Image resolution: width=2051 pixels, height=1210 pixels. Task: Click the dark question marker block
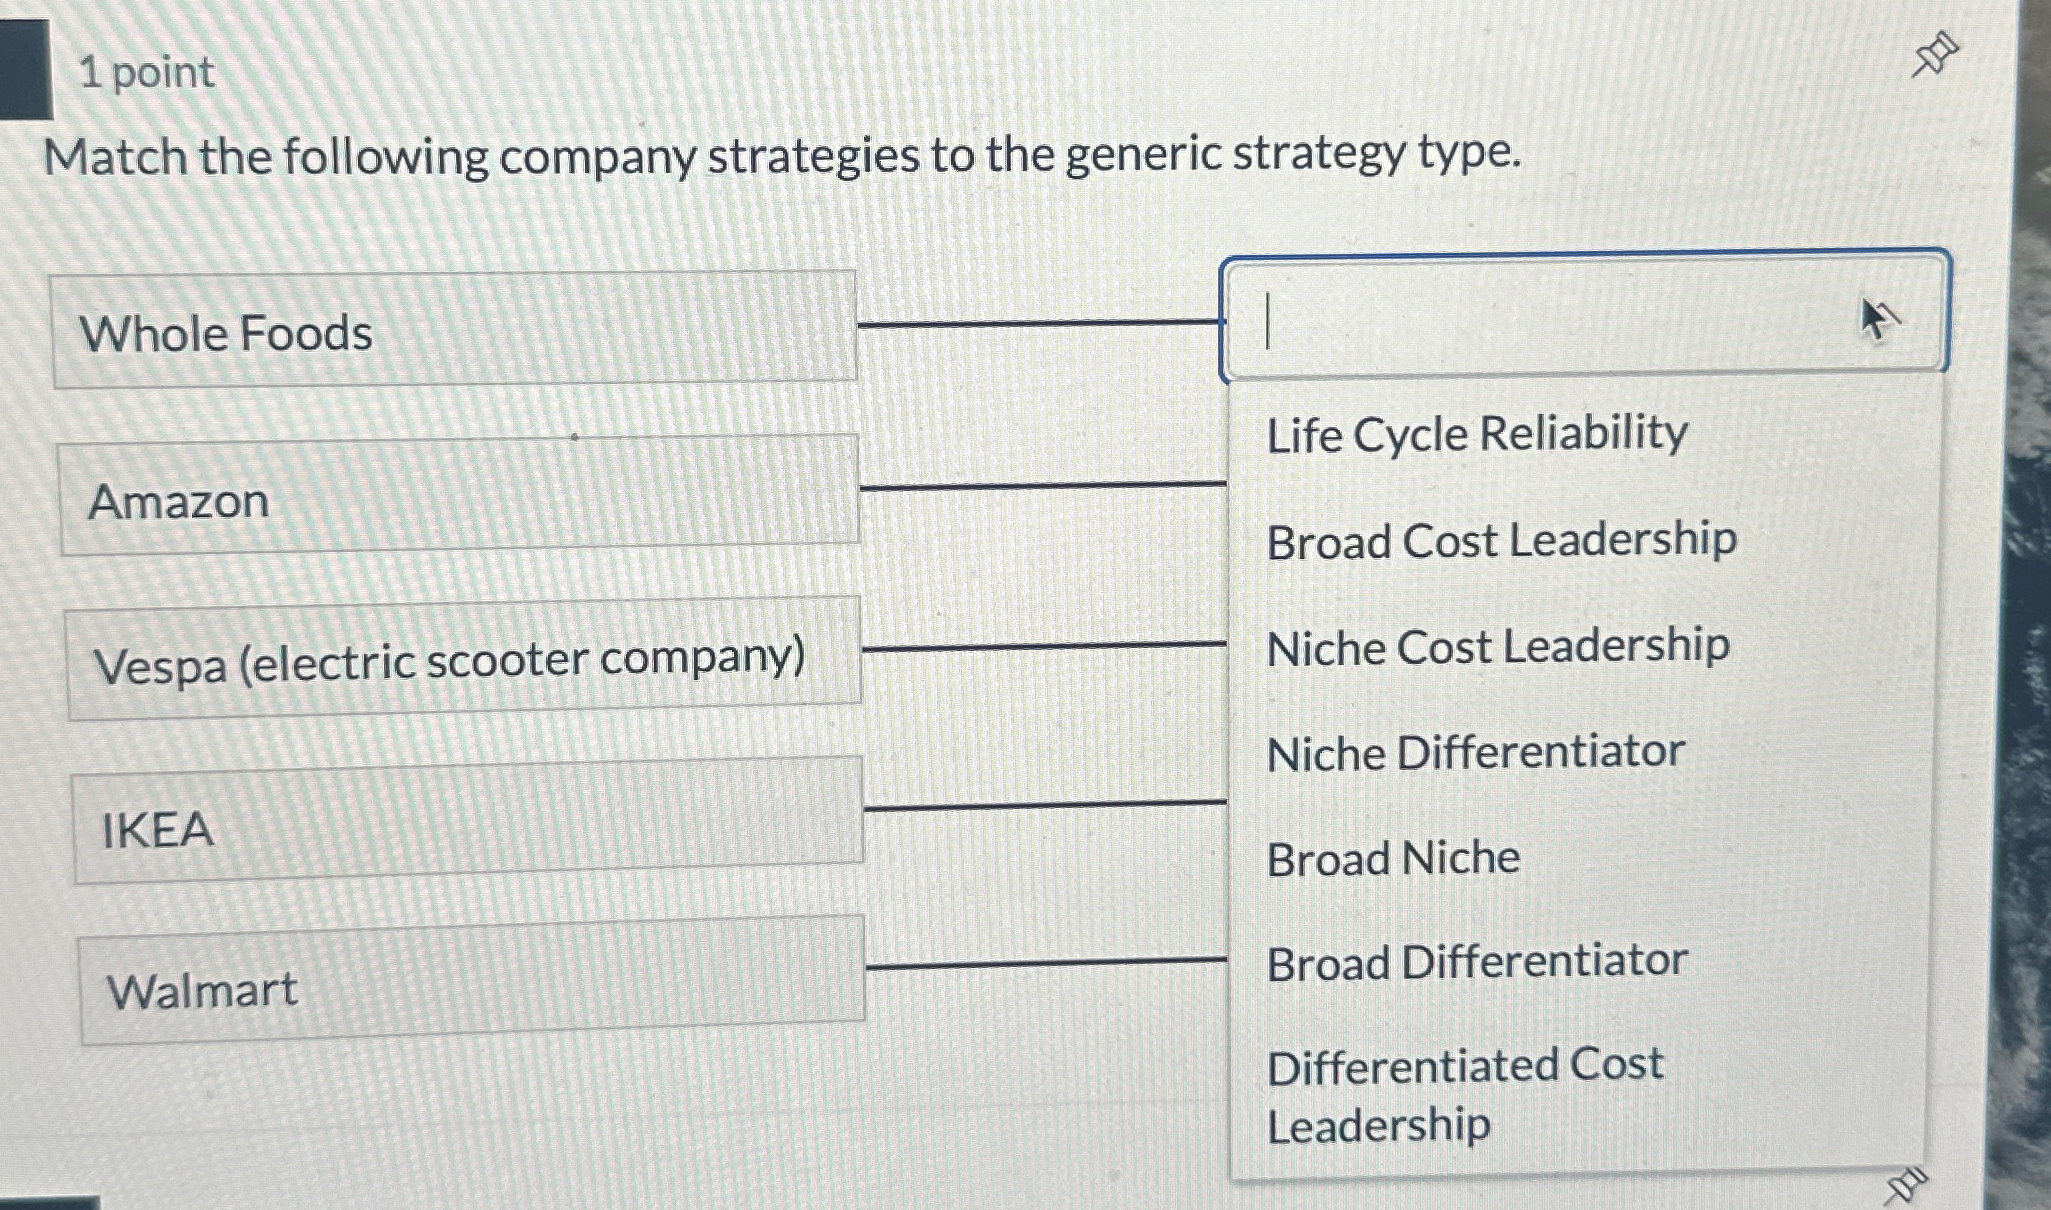[x=24, y=70]
